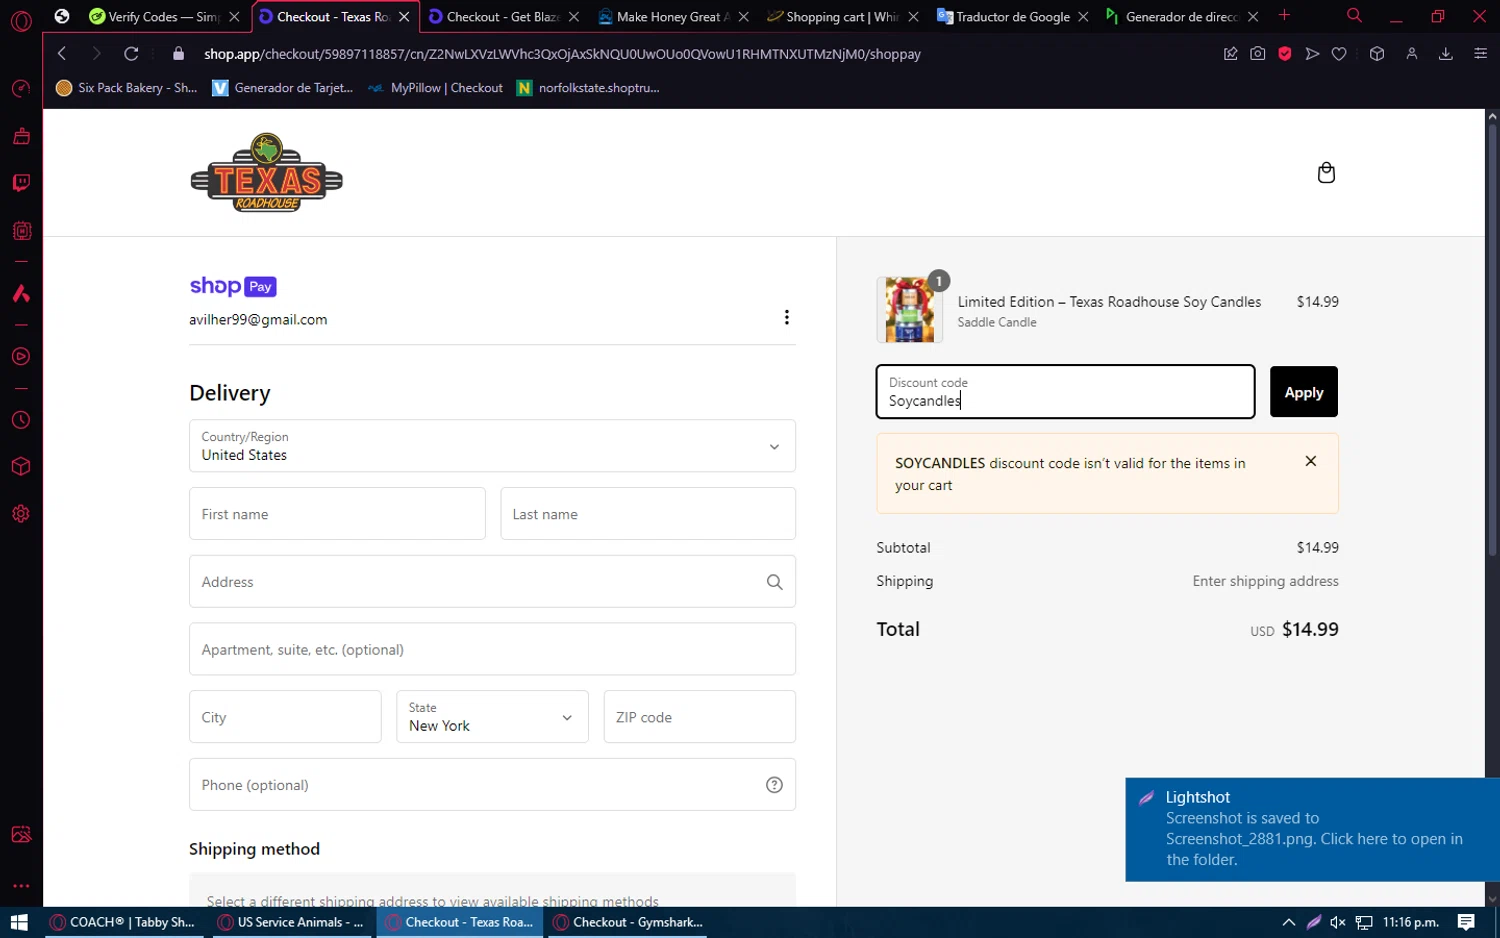The image size is (1500, 938).
Task: Click the muted volume tray icon
Action: coord(1338,922)
